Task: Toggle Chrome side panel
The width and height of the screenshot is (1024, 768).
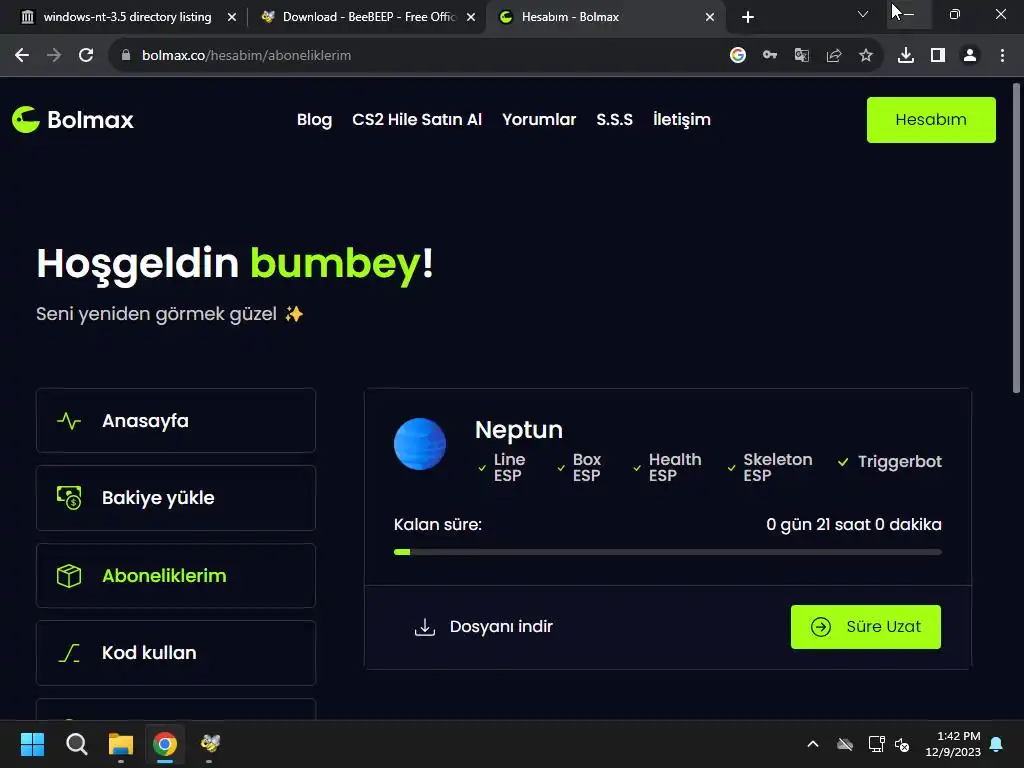Action: click(938, 56)
